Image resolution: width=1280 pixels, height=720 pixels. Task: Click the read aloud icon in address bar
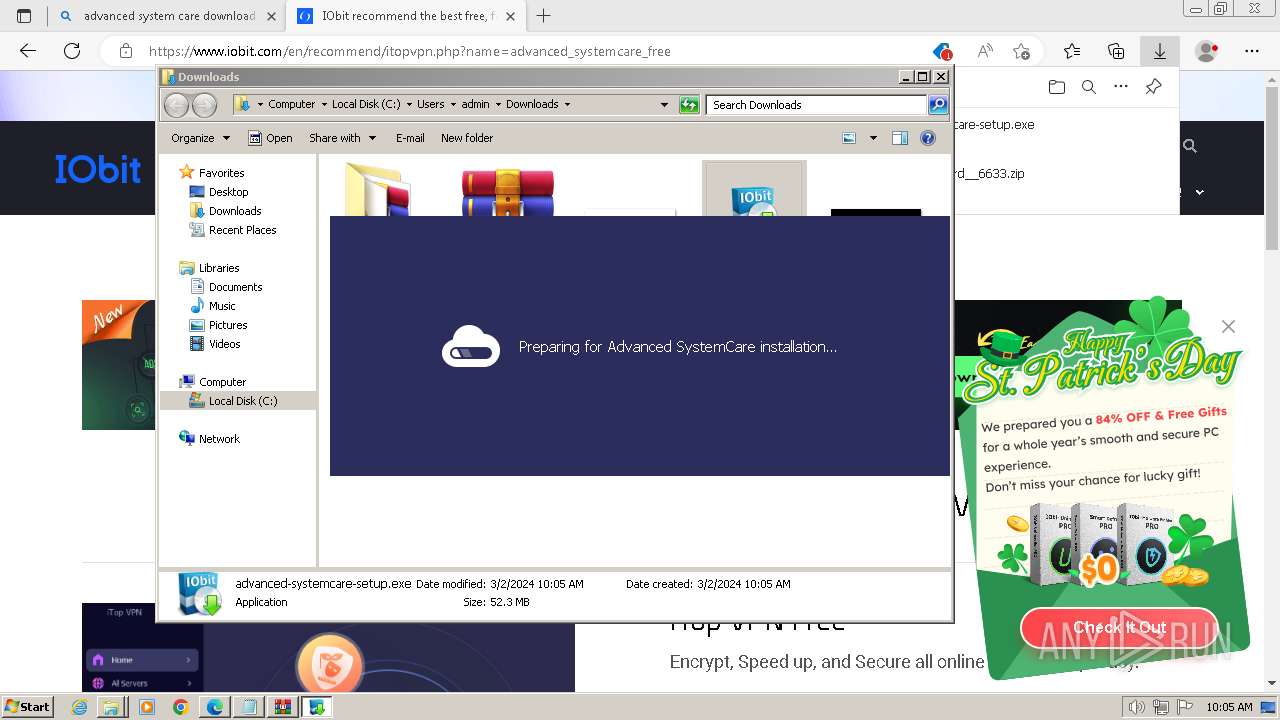[985, 51]
